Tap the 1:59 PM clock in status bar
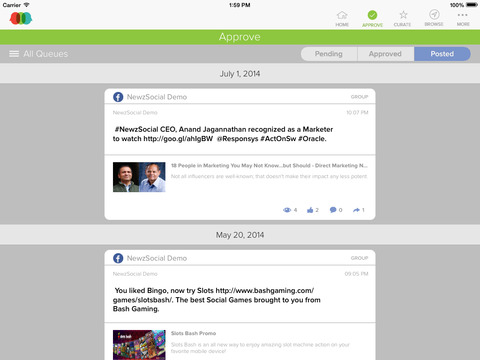The width and height of the screenshot is (480, 360). 240,5
